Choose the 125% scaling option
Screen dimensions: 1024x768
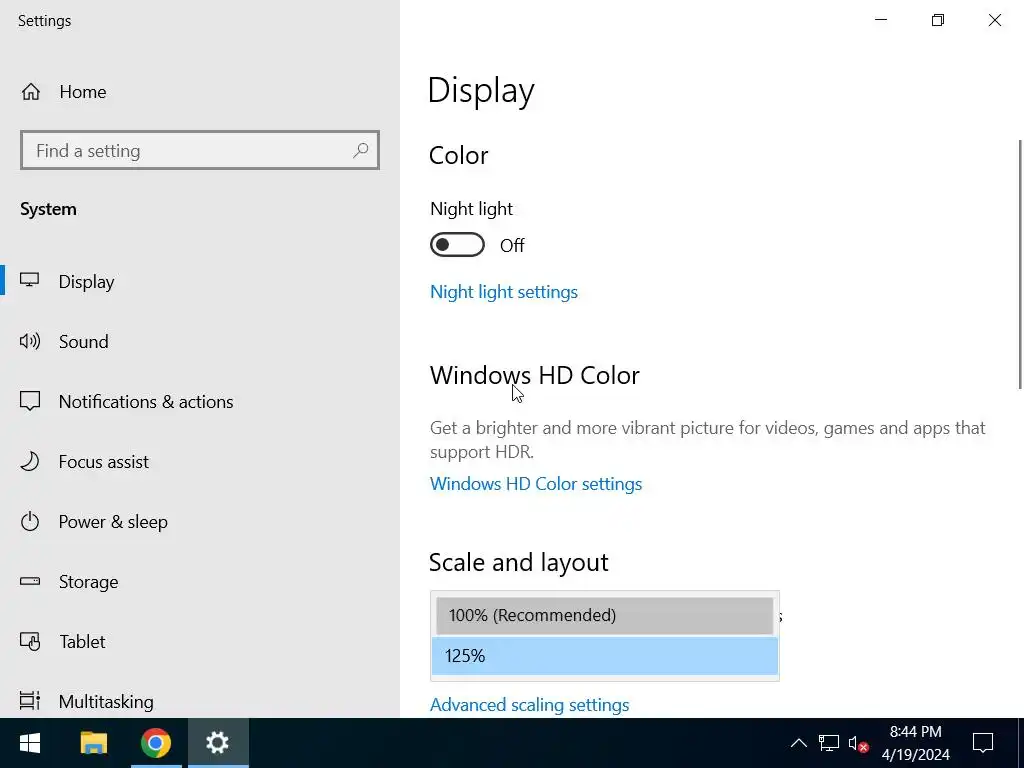pos(604,656)
